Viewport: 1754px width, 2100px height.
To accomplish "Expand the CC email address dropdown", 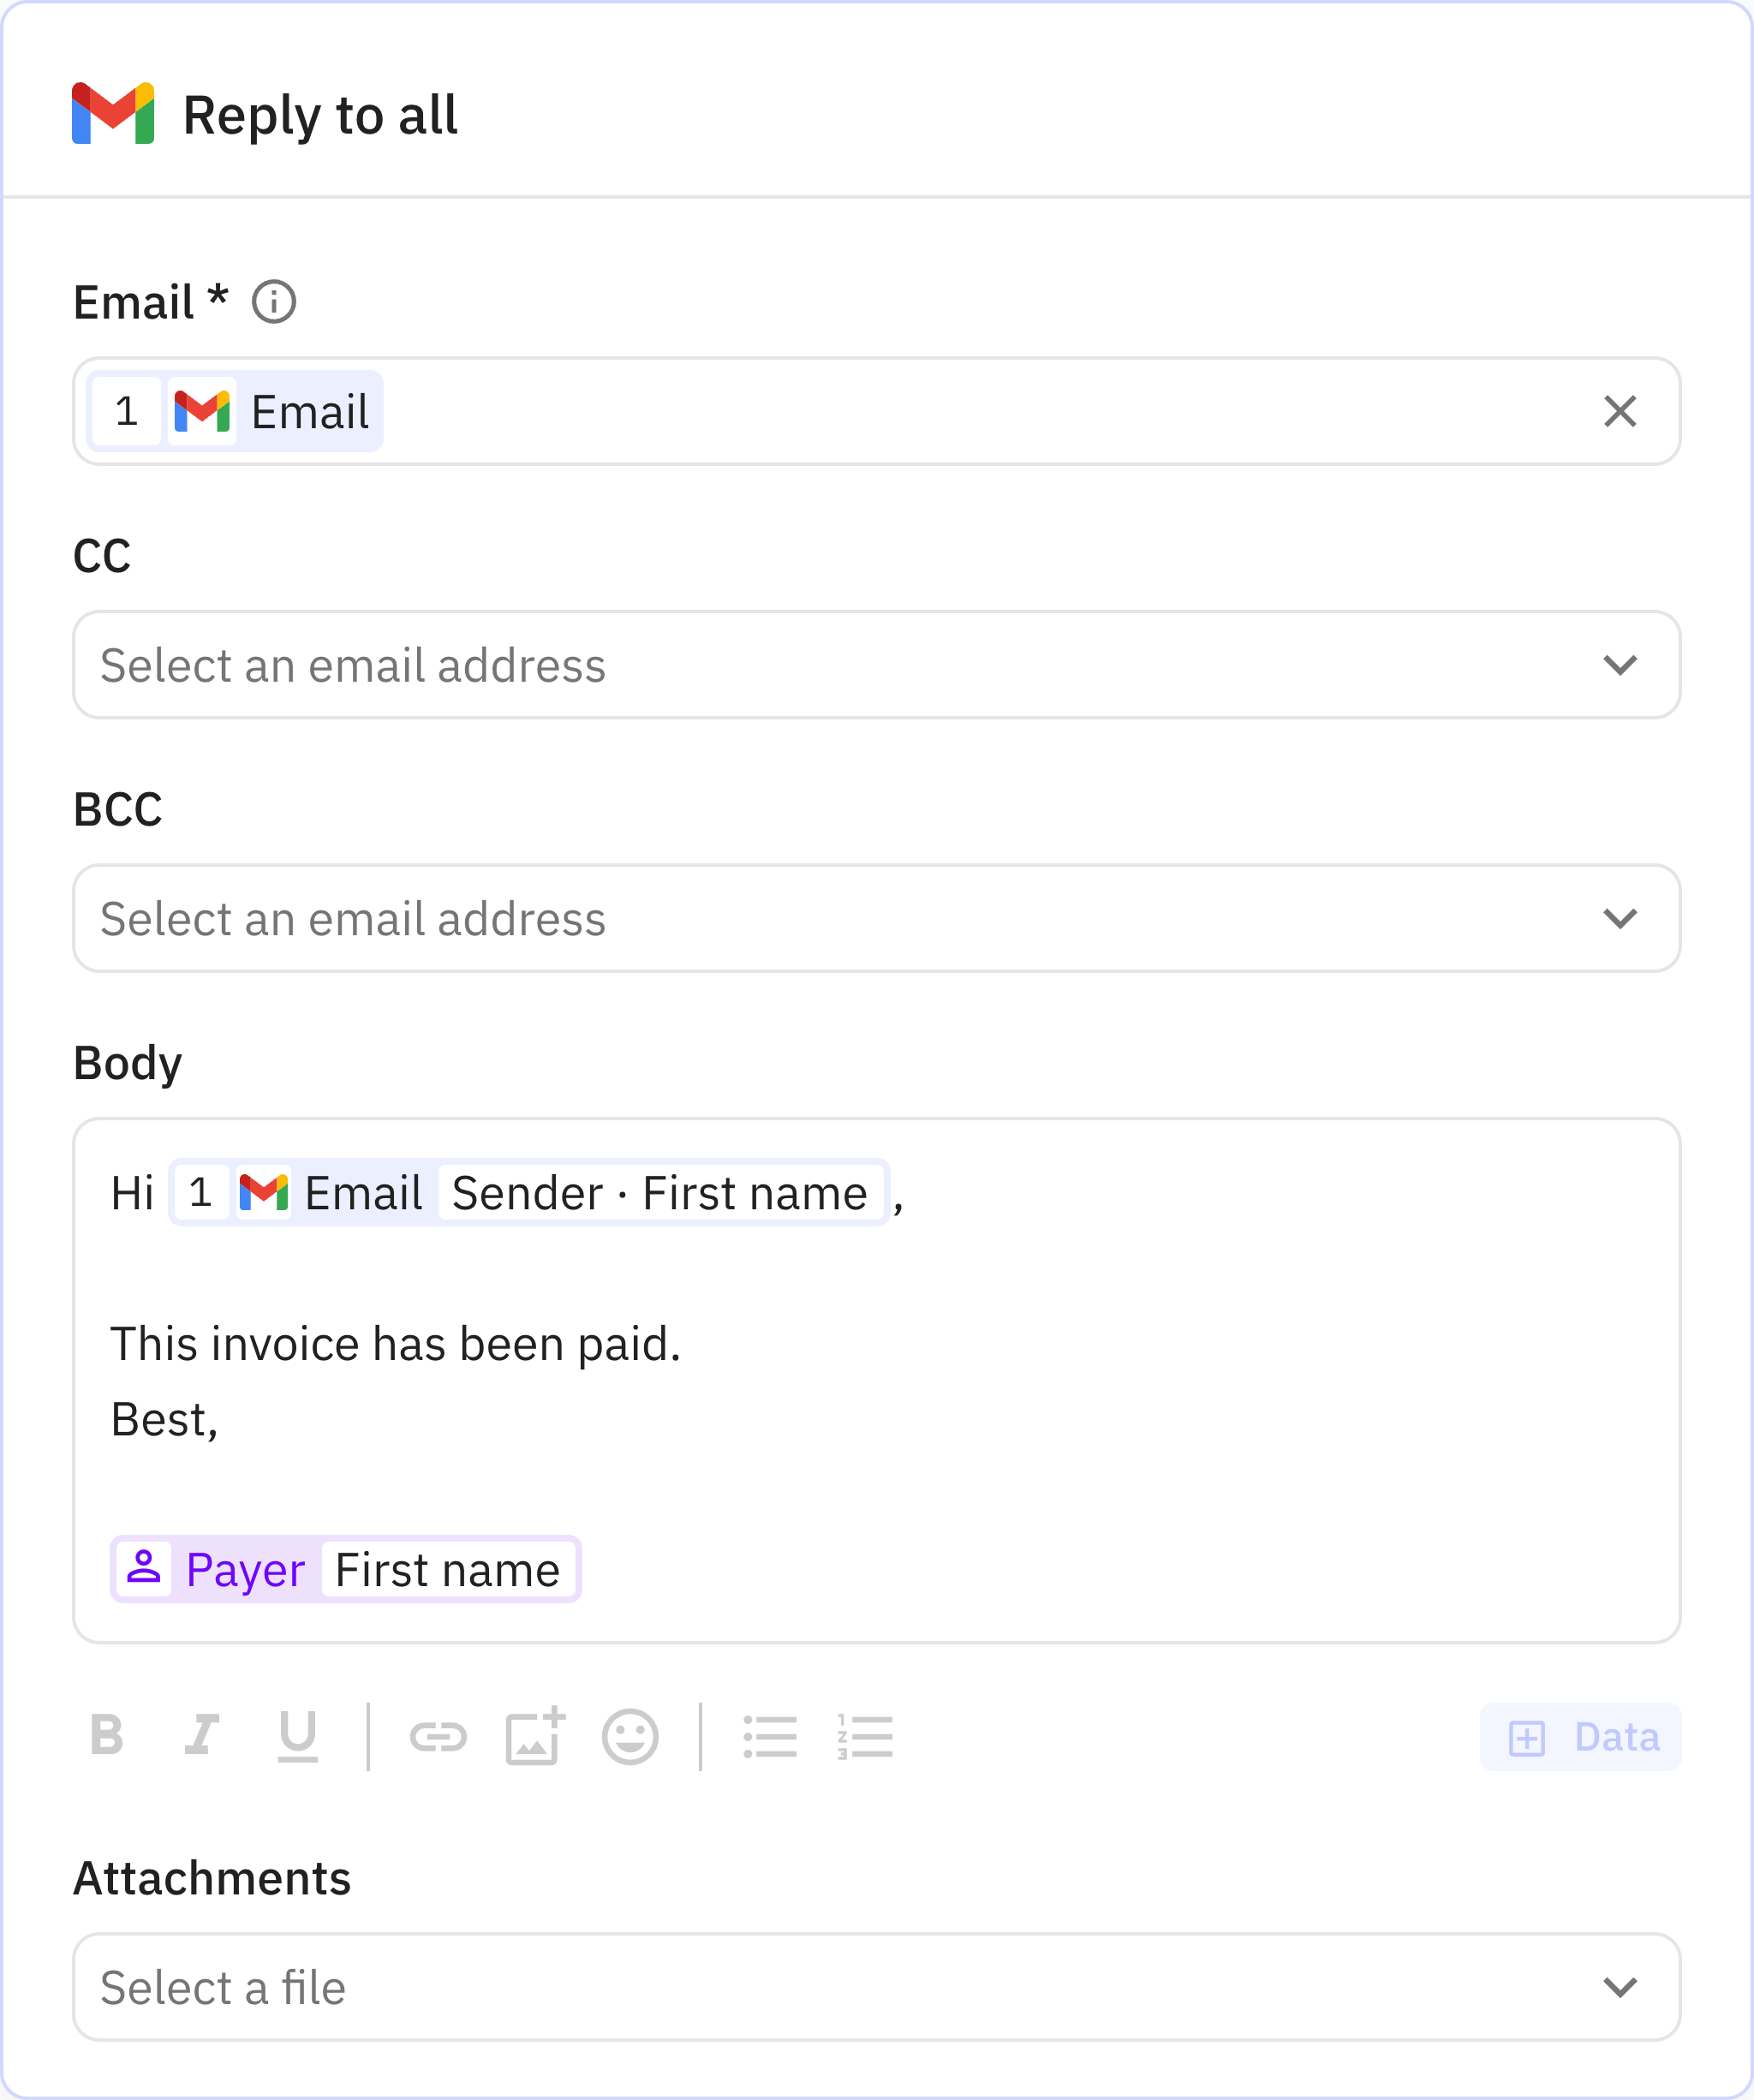I will (1621, 665).
